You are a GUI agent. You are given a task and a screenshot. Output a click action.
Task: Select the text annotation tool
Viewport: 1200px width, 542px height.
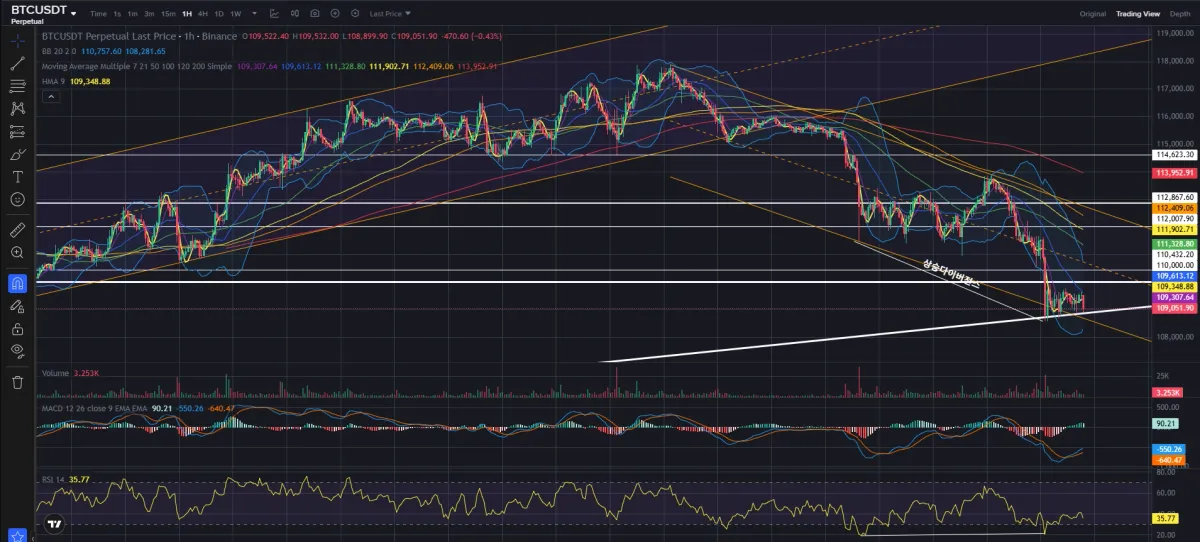click(17, 176)
